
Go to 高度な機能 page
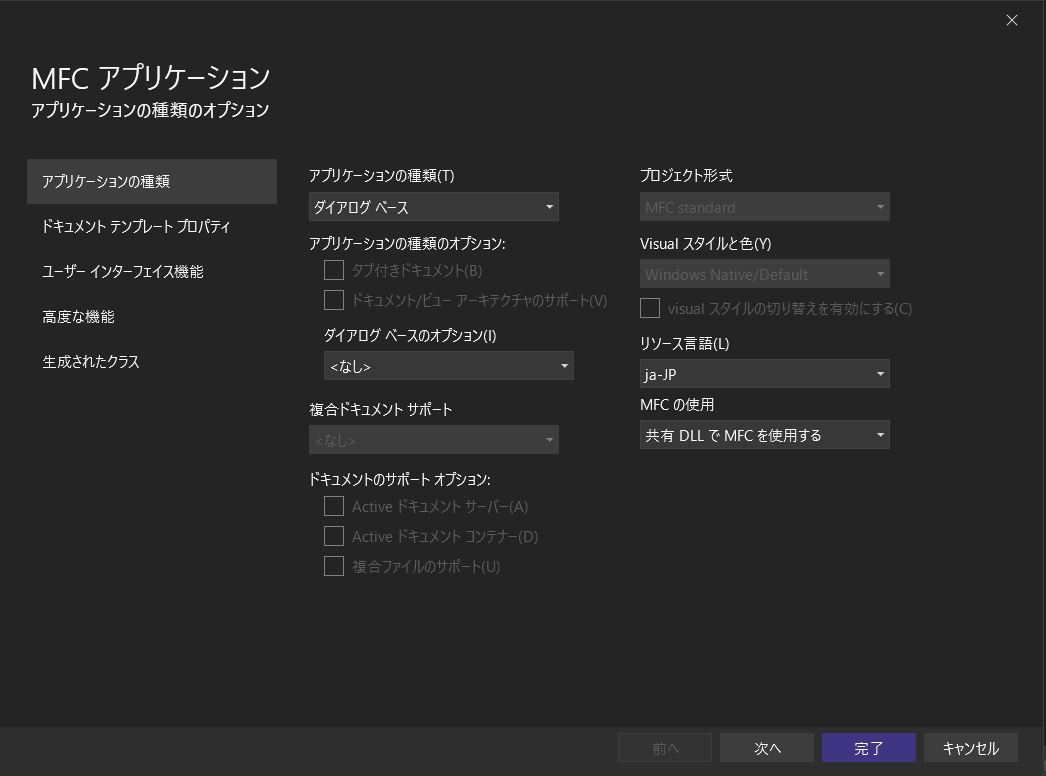[78, 317]
